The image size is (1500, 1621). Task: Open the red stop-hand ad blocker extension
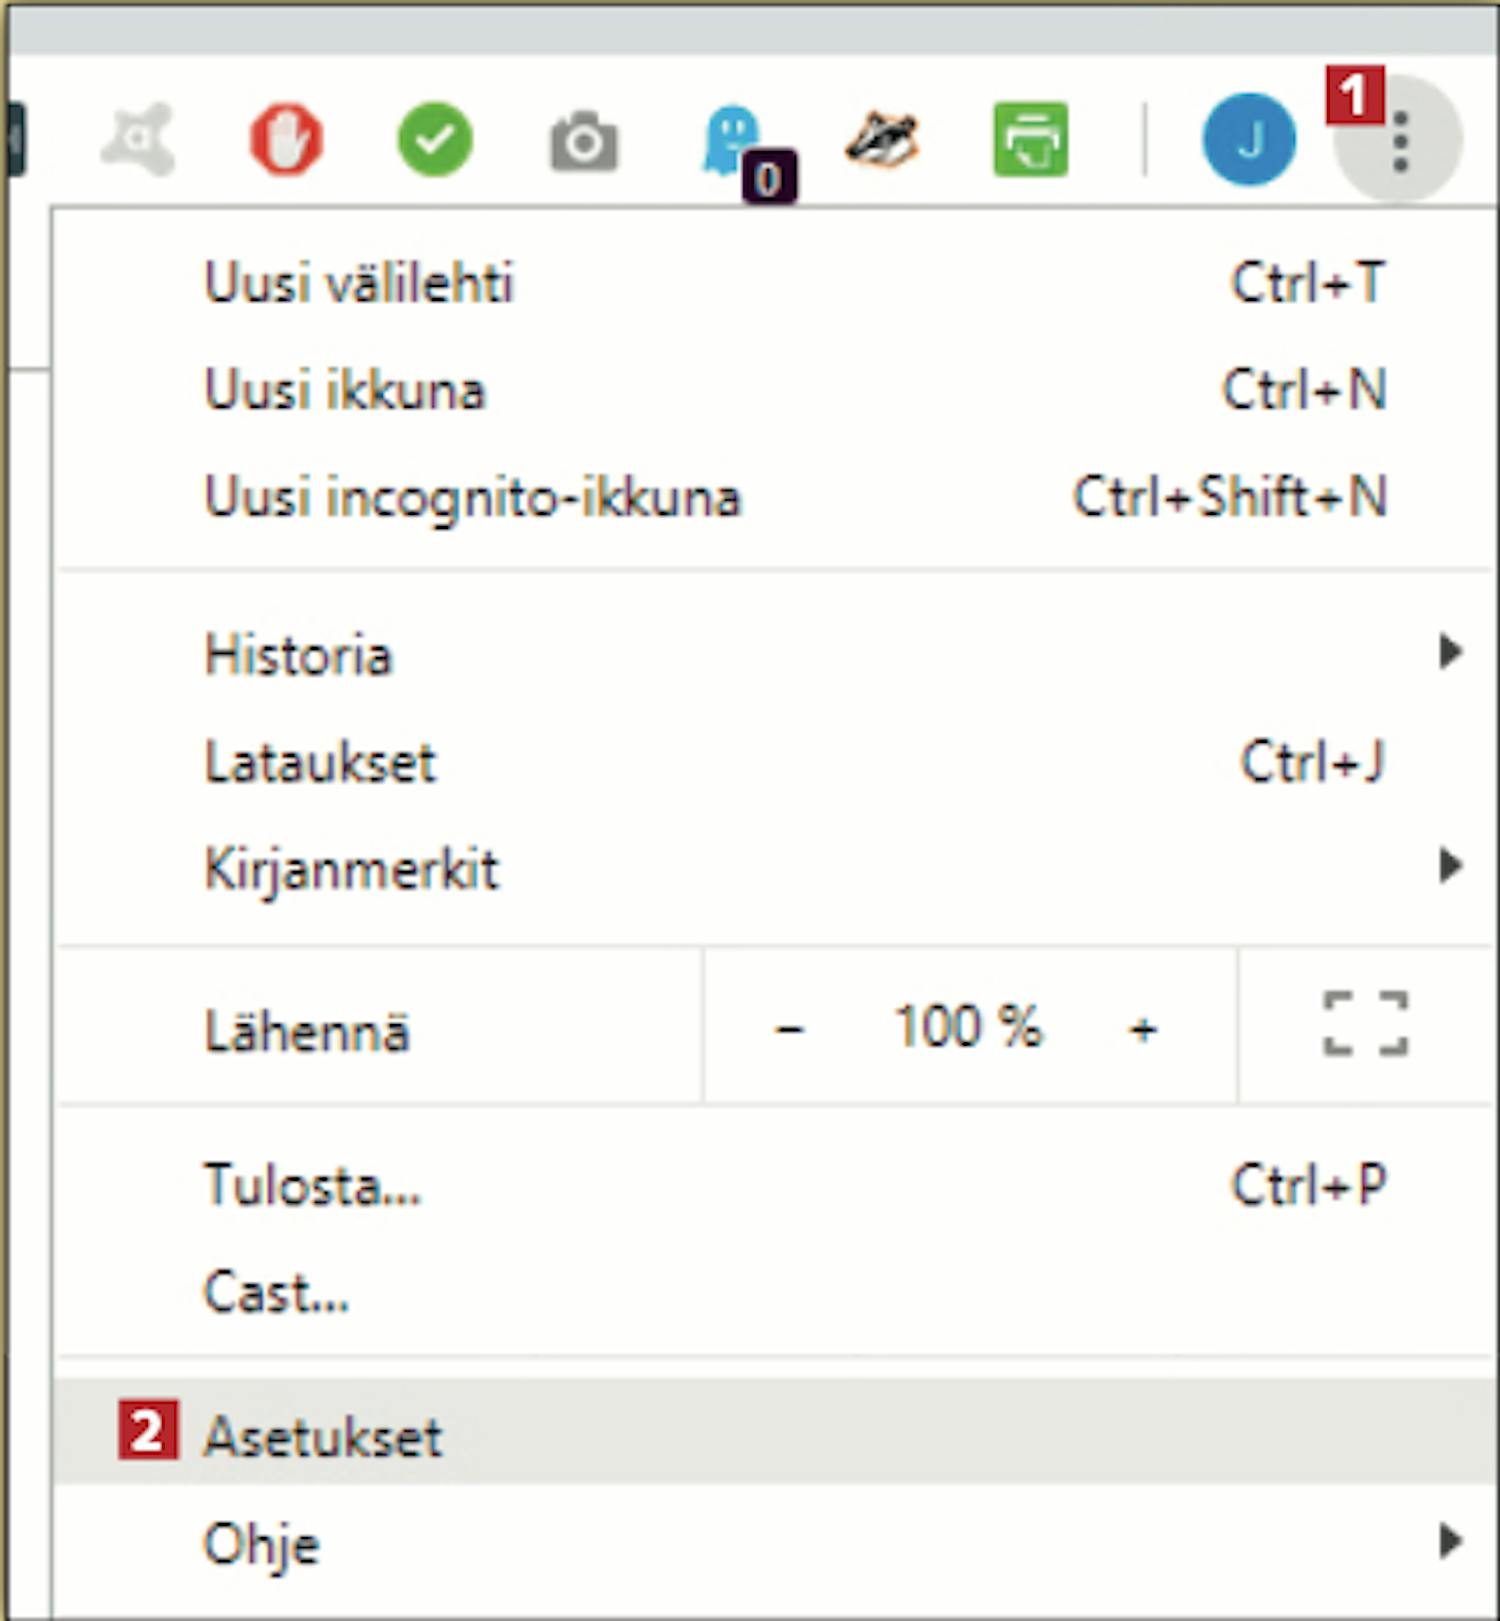286,139
